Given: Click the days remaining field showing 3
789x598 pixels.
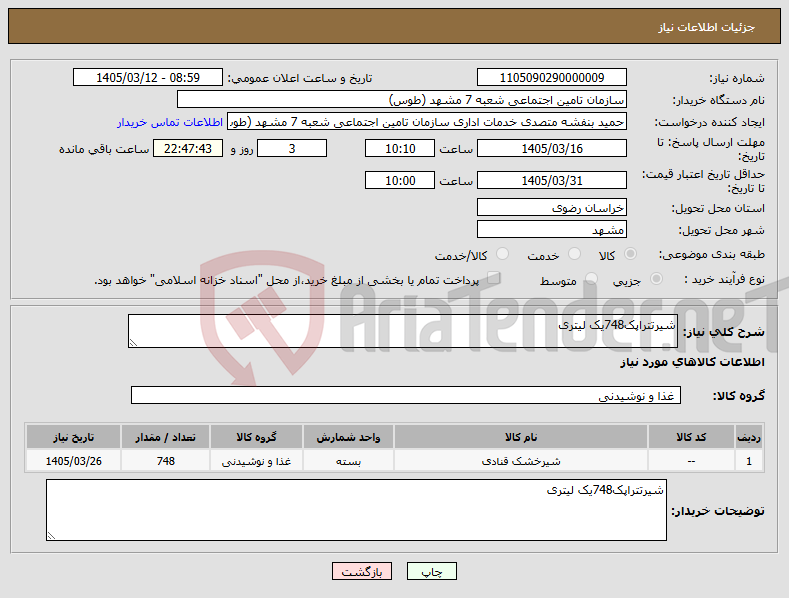Looking at the screenshot, I should point(292,148).
